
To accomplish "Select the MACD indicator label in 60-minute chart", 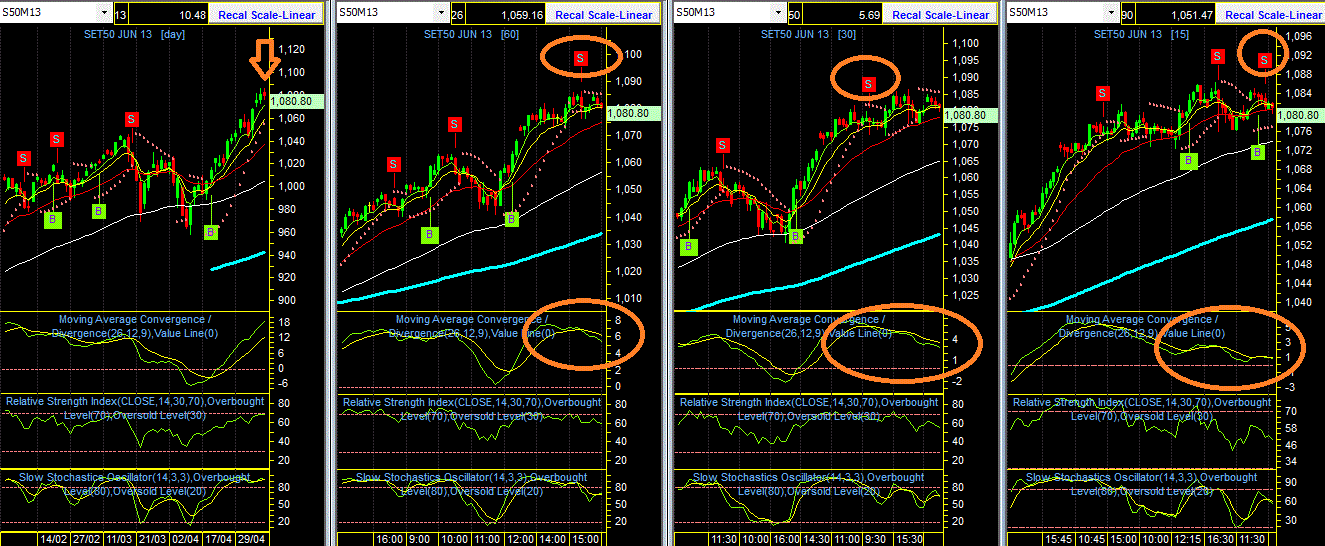I will click(470, 326).
